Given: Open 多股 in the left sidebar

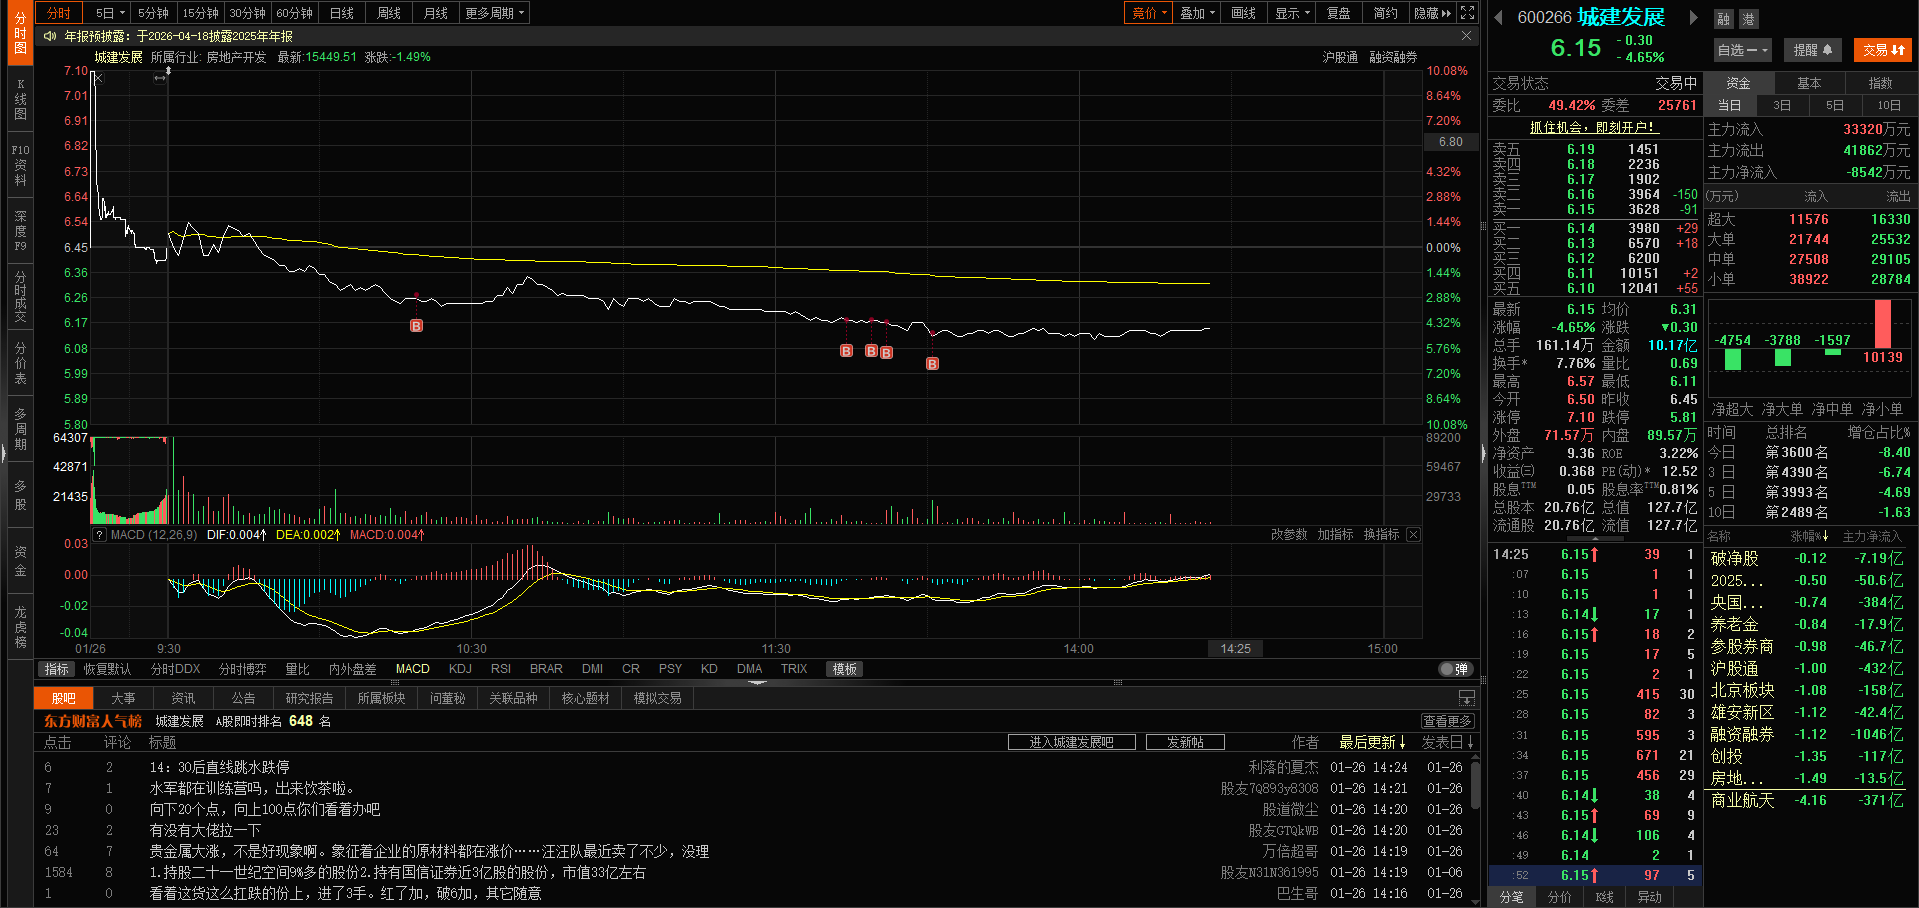Looking at the screenshot, I should click(21, 495).
